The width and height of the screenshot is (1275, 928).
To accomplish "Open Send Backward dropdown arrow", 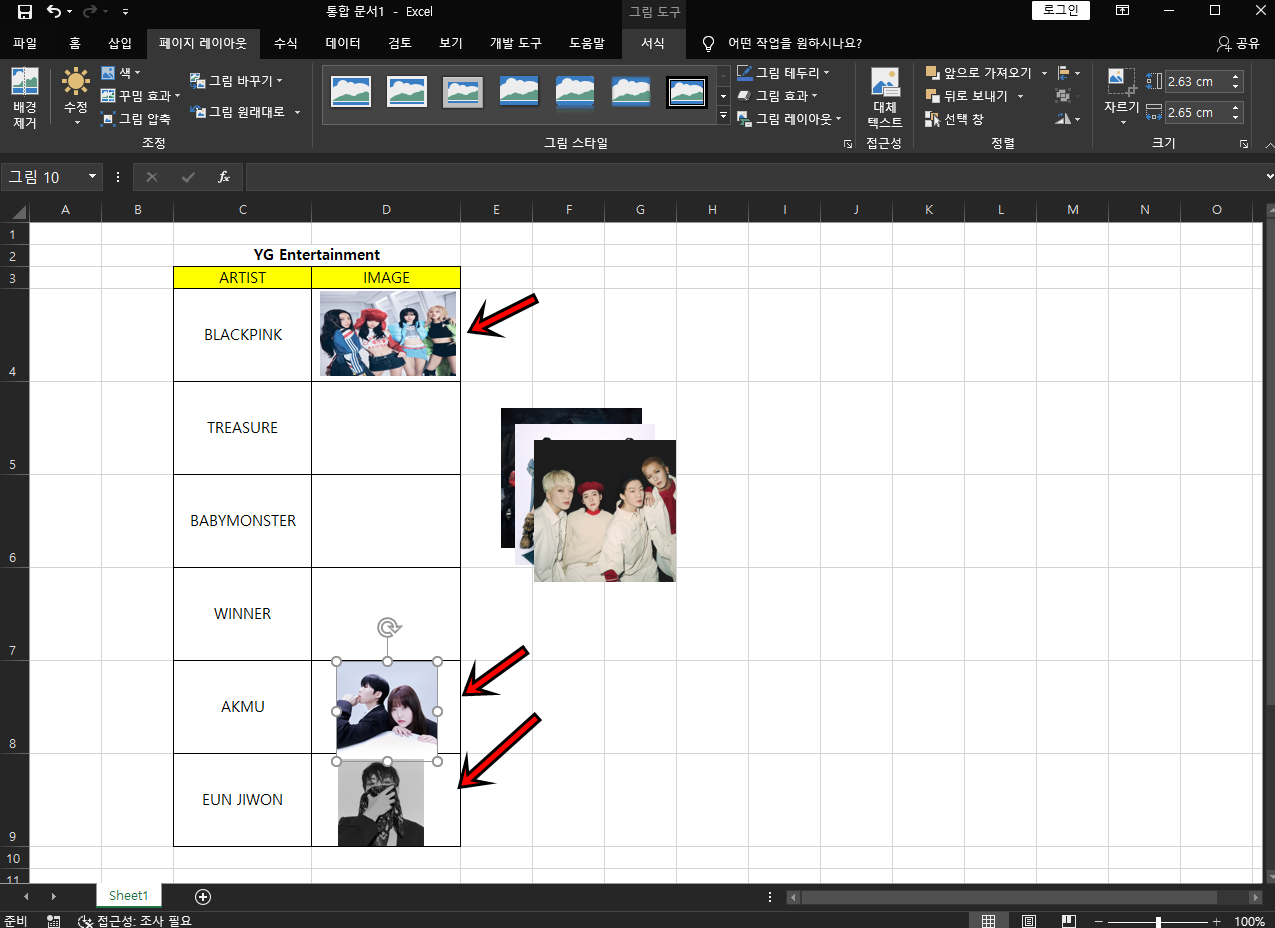I will click(x=1020, y=96).
